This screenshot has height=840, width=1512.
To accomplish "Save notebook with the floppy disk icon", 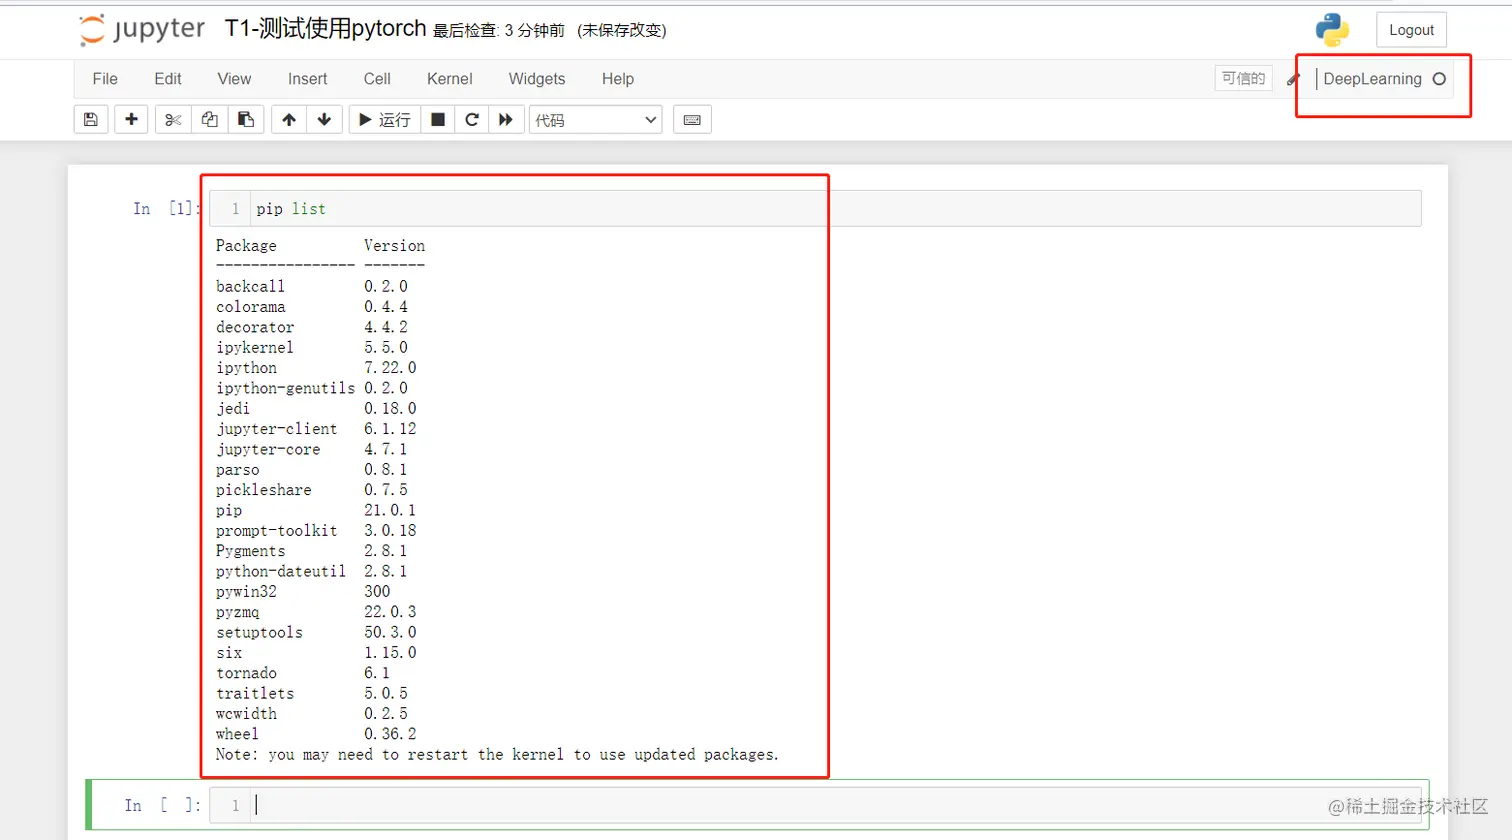I will [91, 120].
